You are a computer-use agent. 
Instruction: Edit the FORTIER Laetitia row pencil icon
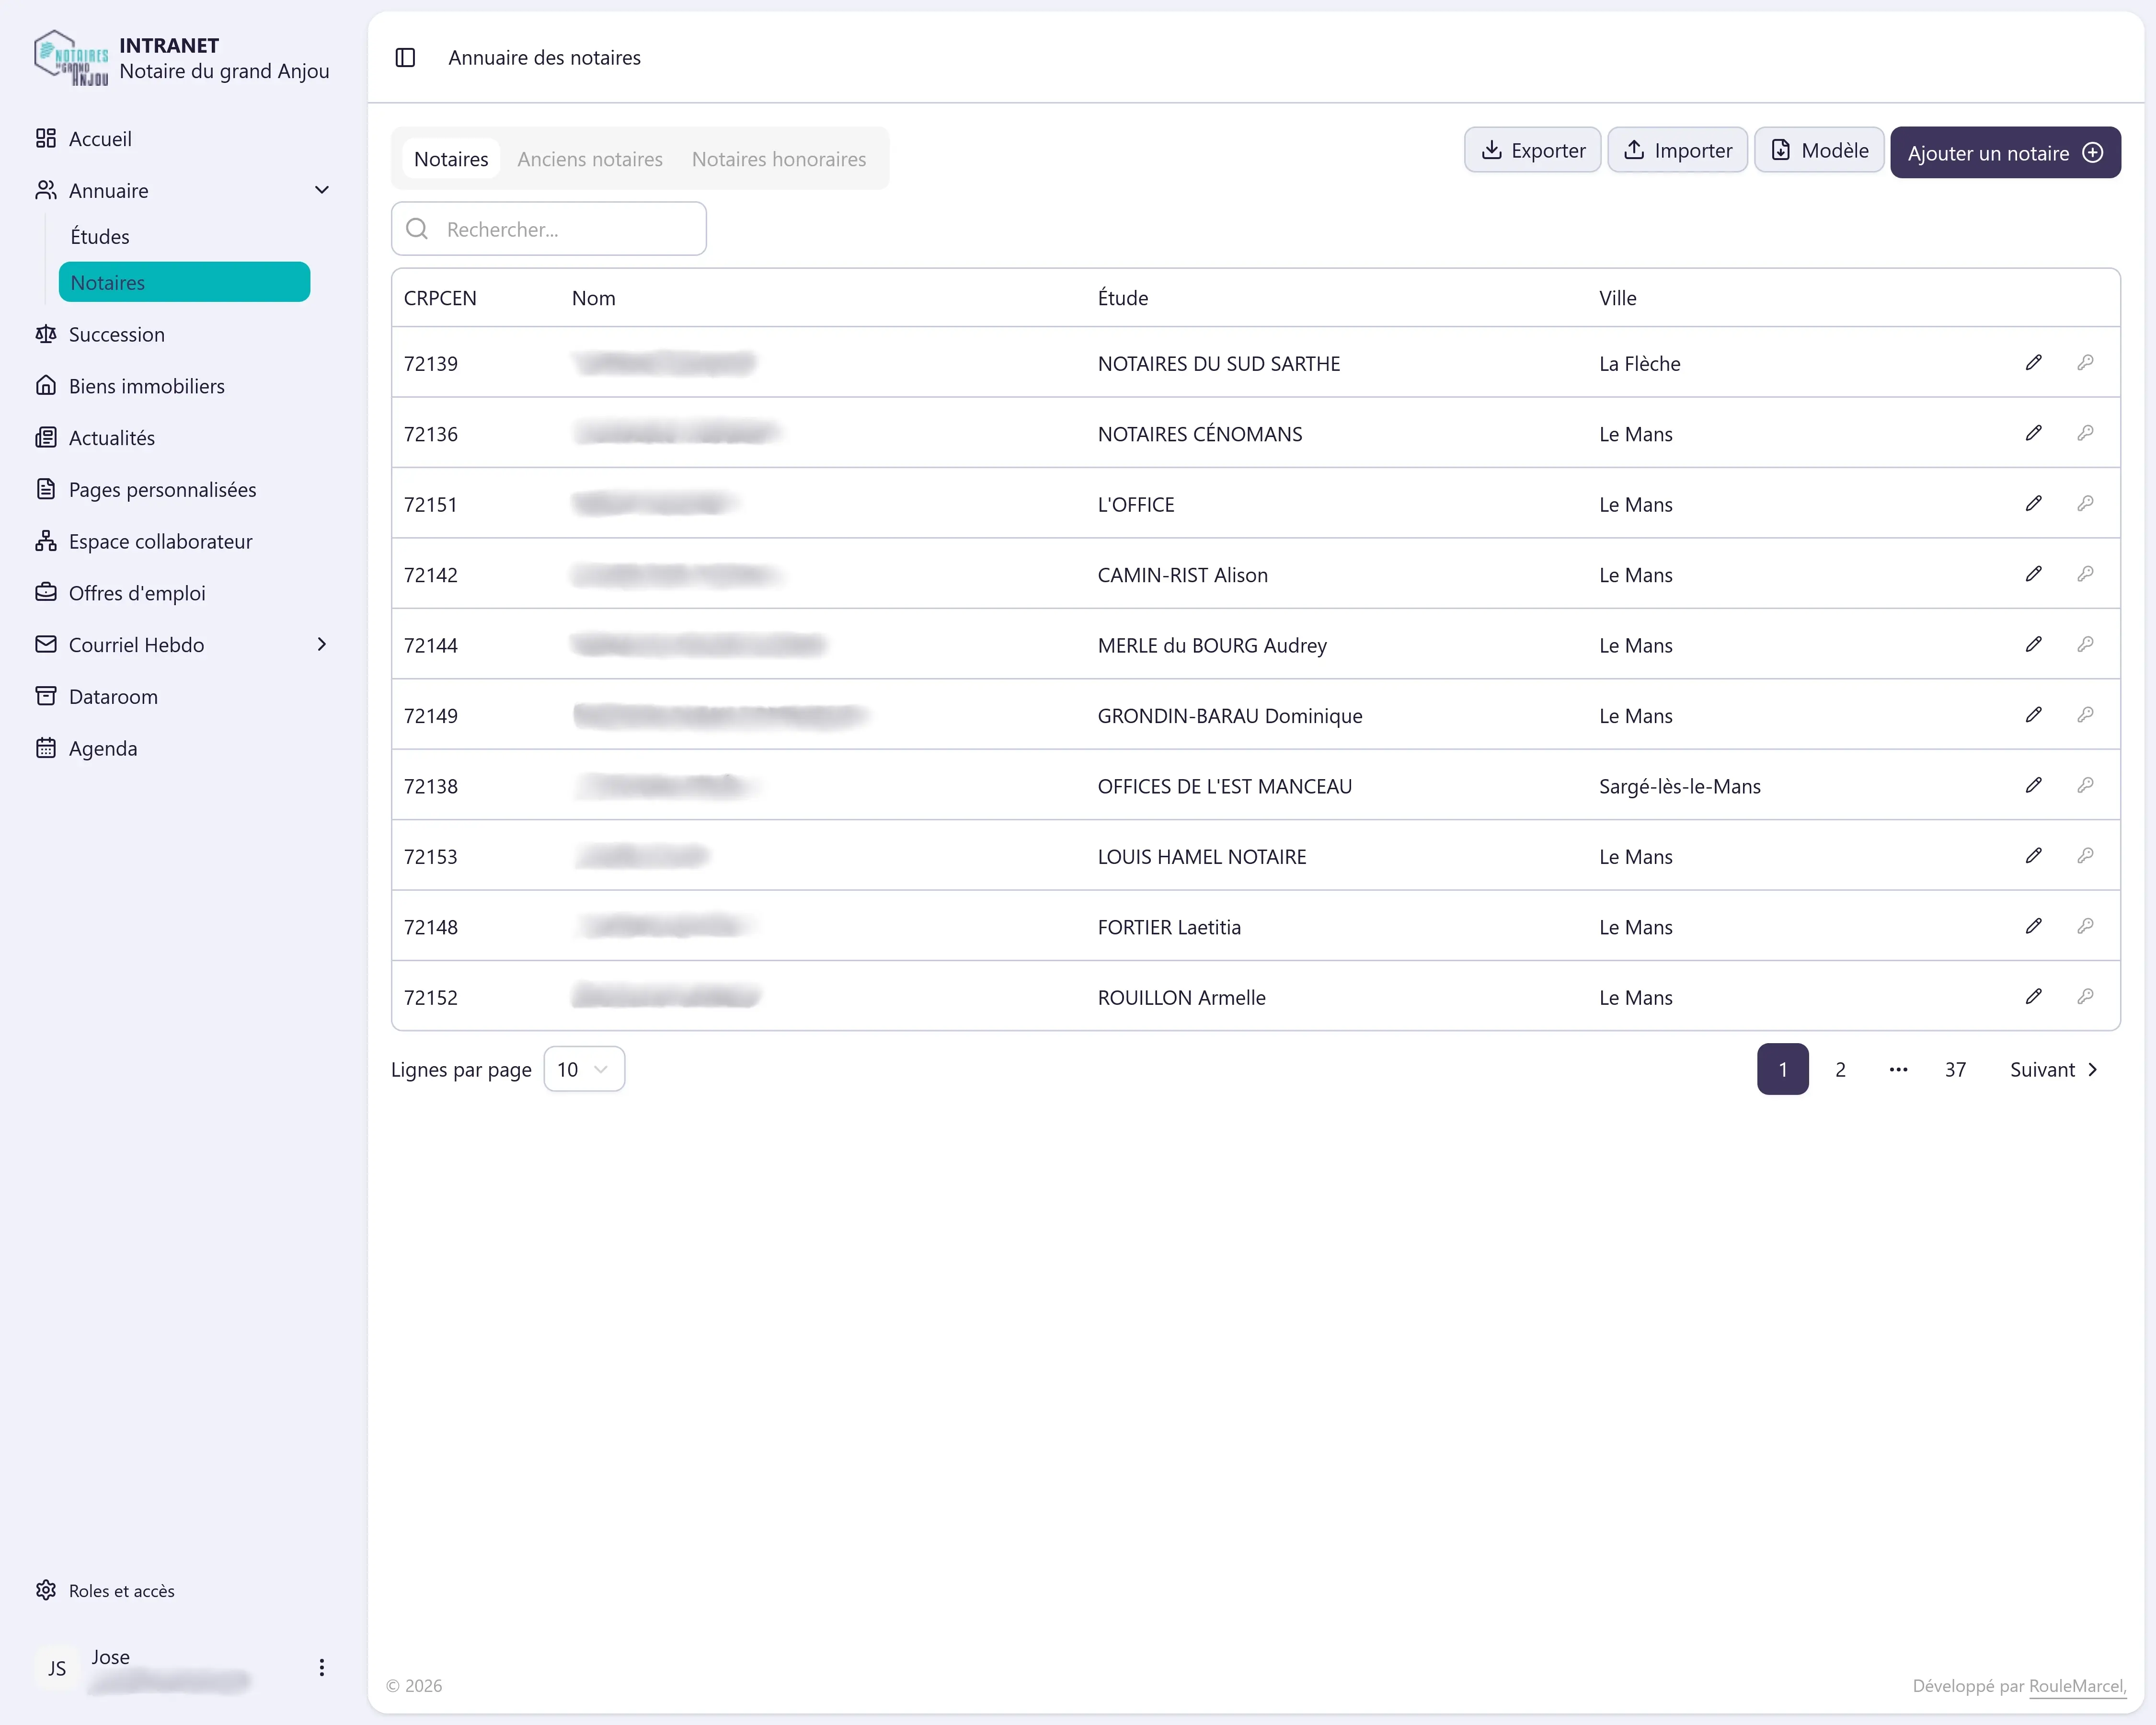click(x=2033, y=926)
